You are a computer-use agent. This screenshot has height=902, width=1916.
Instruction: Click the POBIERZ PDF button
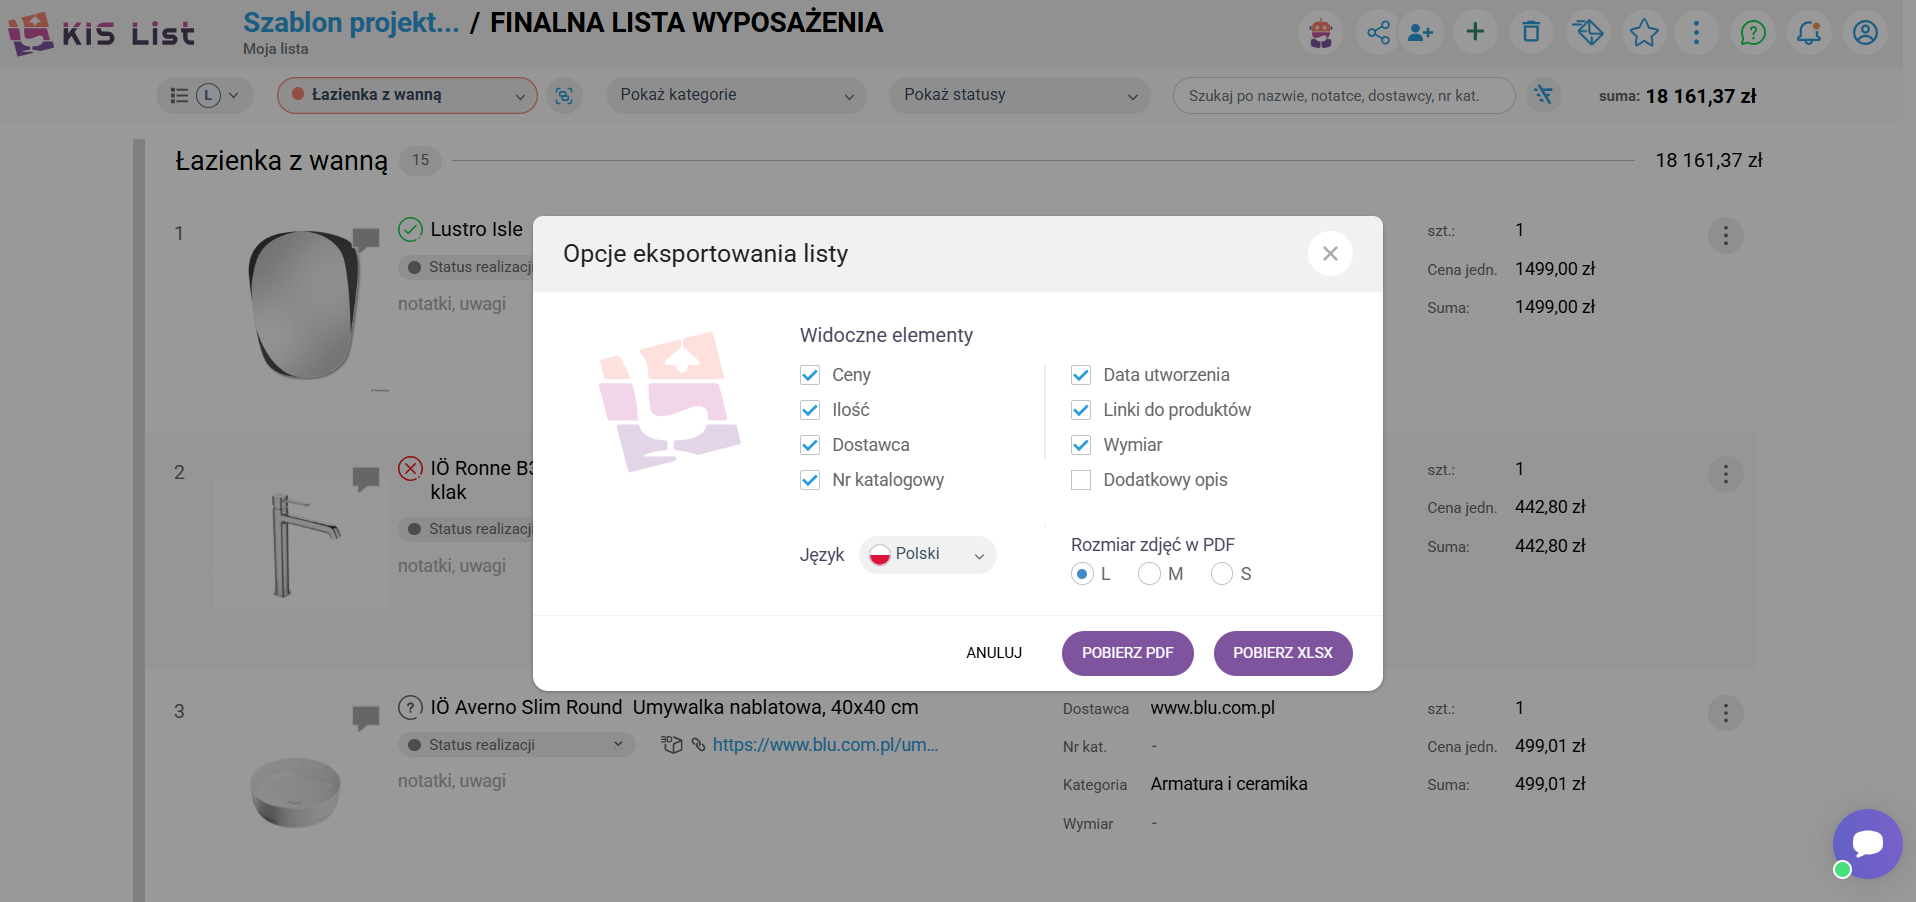coord(1127,653)
